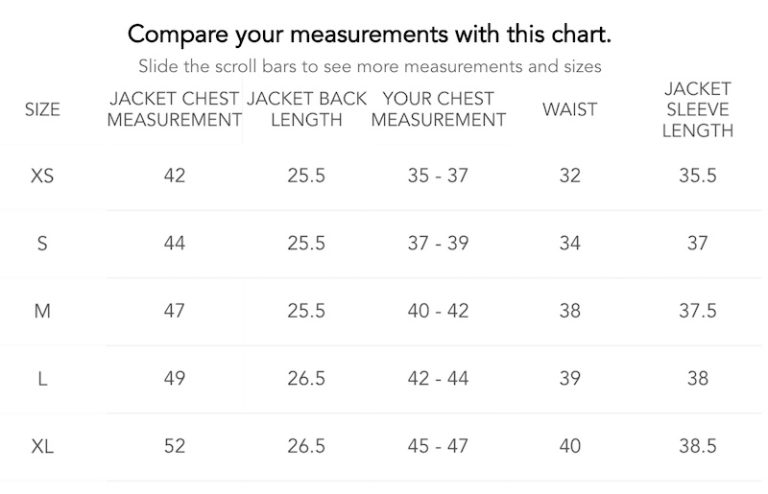Select the L size row label

point(42,378)
